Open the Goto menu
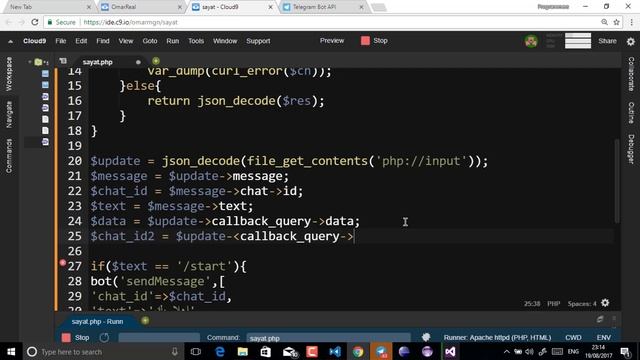640x360 pixels. pyautogui.click(x=150, y=41)
